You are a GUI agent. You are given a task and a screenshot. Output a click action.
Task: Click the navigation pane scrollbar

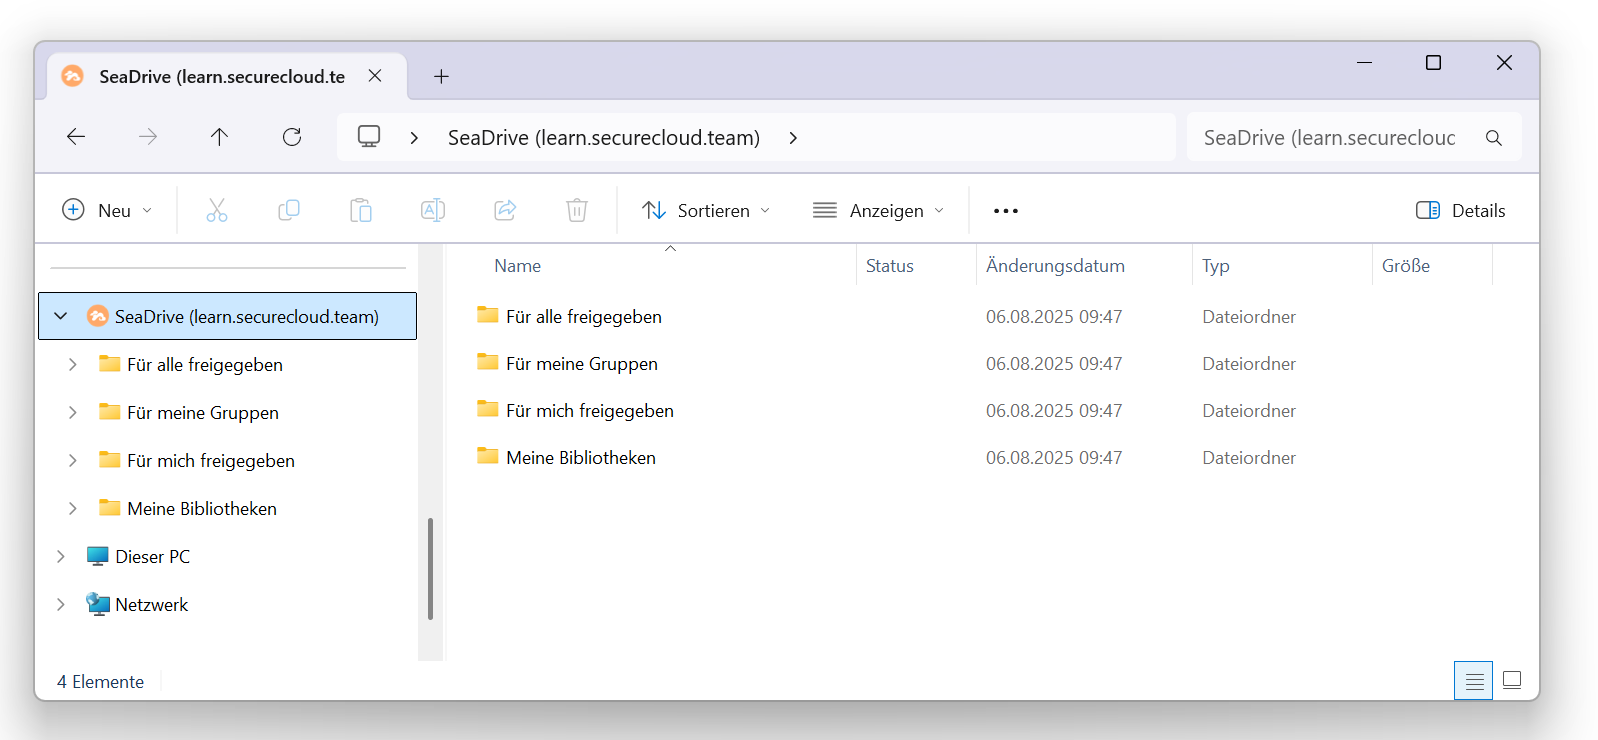pos(430,568)
